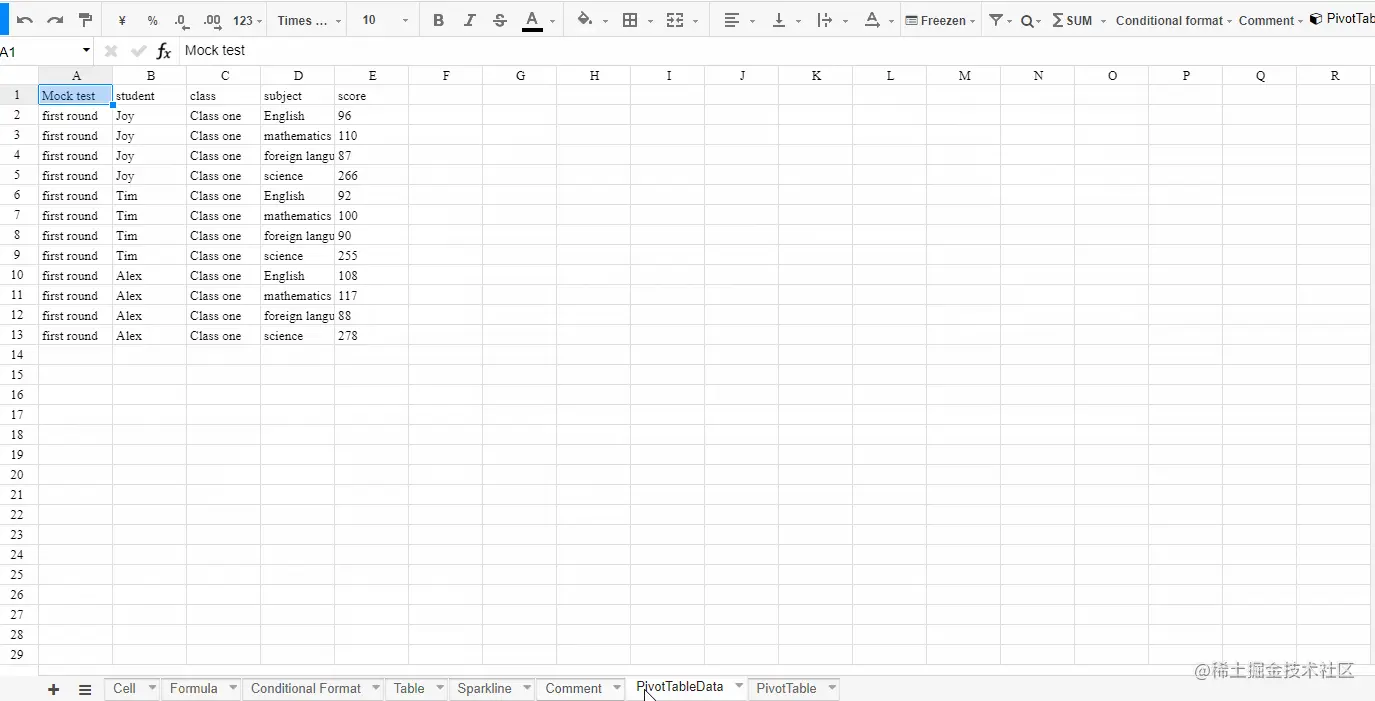The image size is (1375, 701).
Task: Increase decimal places
Action: [212, 20]
